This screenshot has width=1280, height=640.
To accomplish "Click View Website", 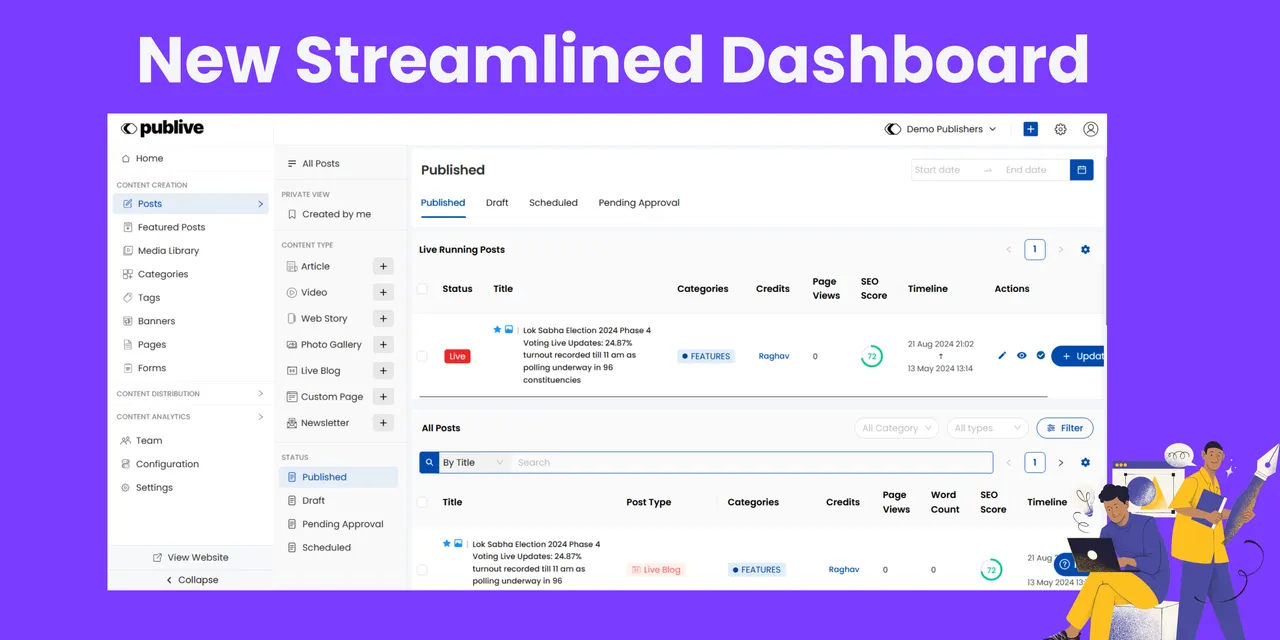I will [190, 558].
